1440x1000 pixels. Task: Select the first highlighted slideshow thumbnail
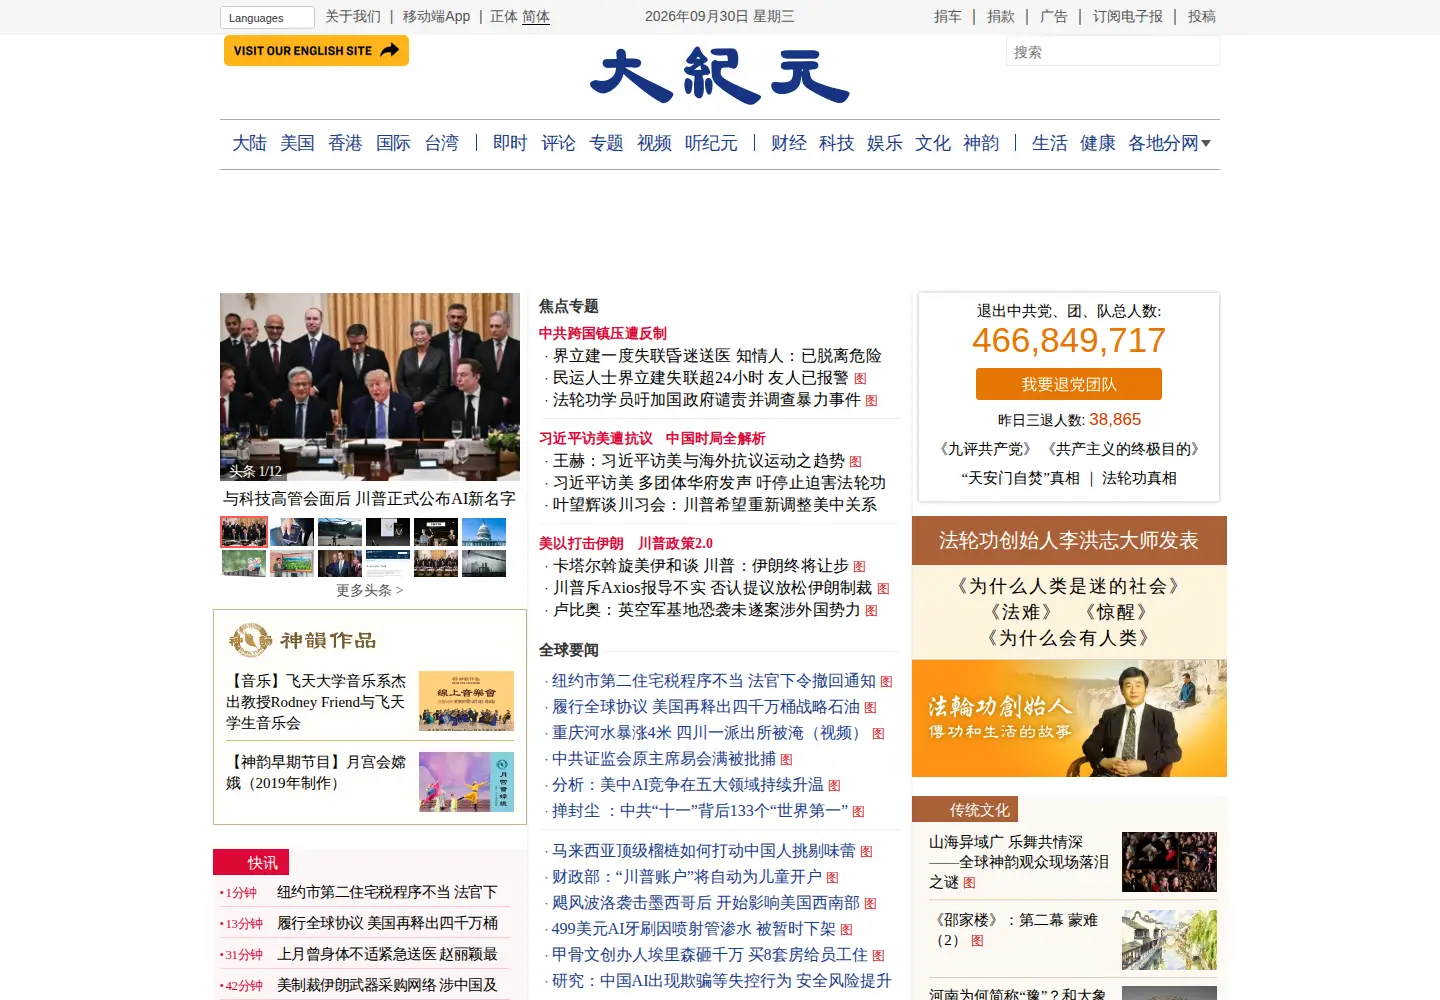(x=244, y=532)
